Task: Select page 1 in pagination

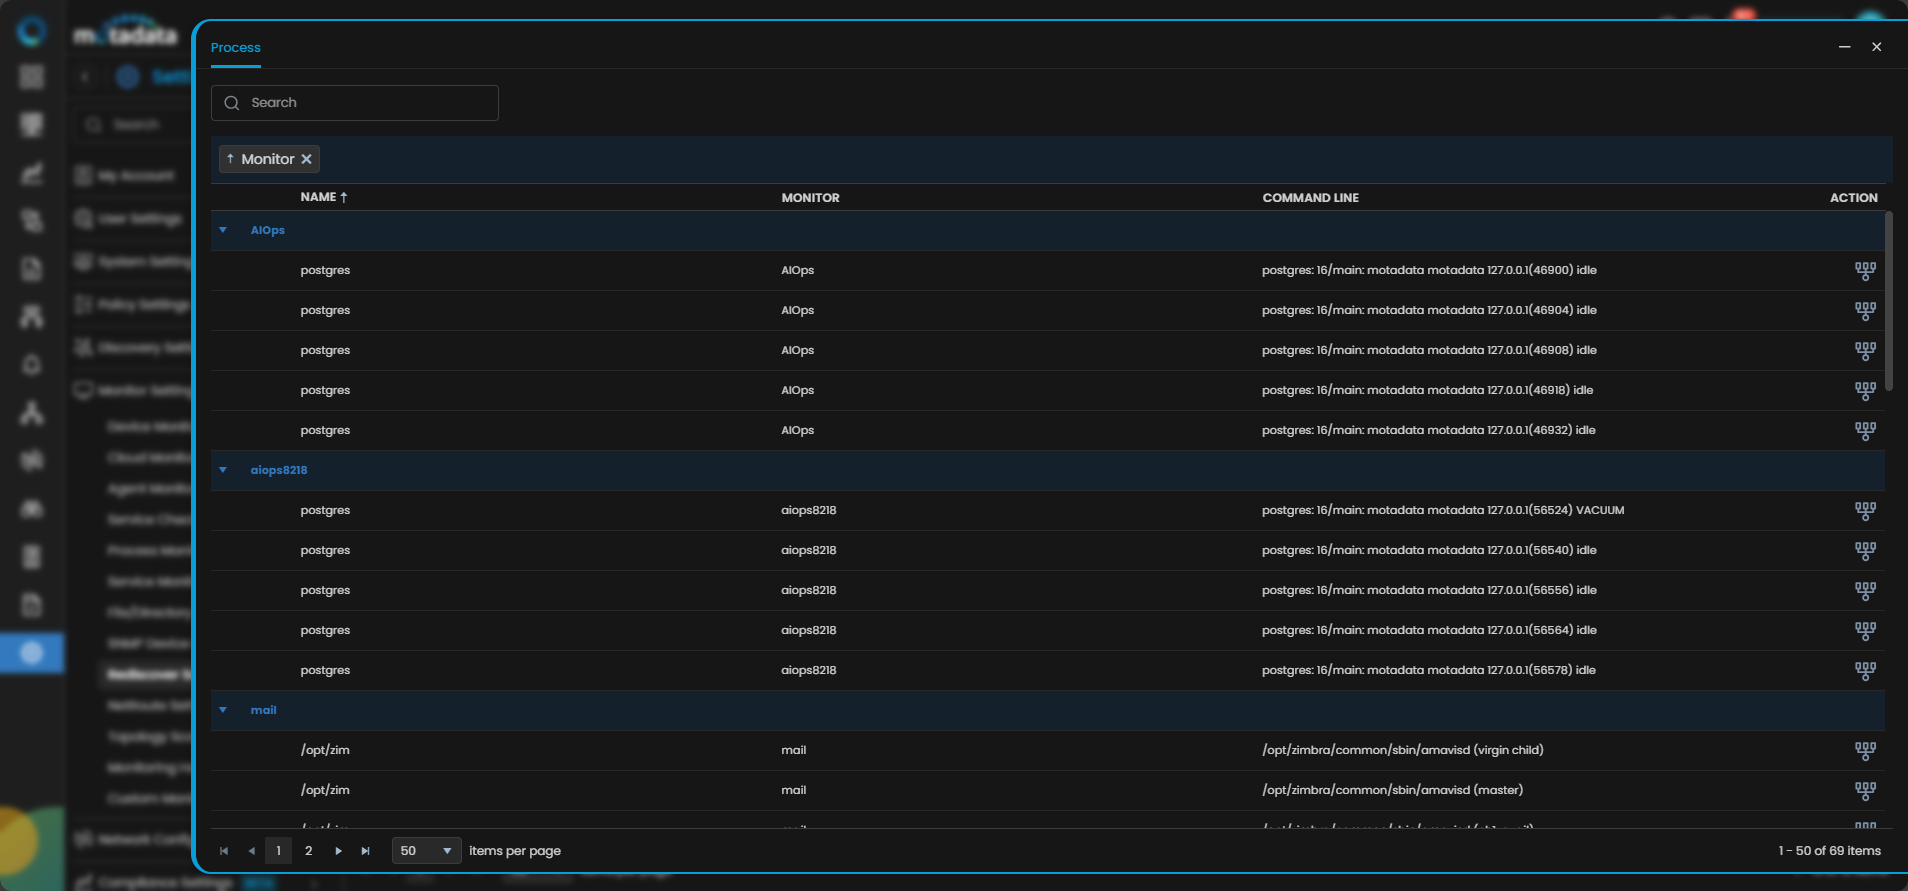Action: 279,851
